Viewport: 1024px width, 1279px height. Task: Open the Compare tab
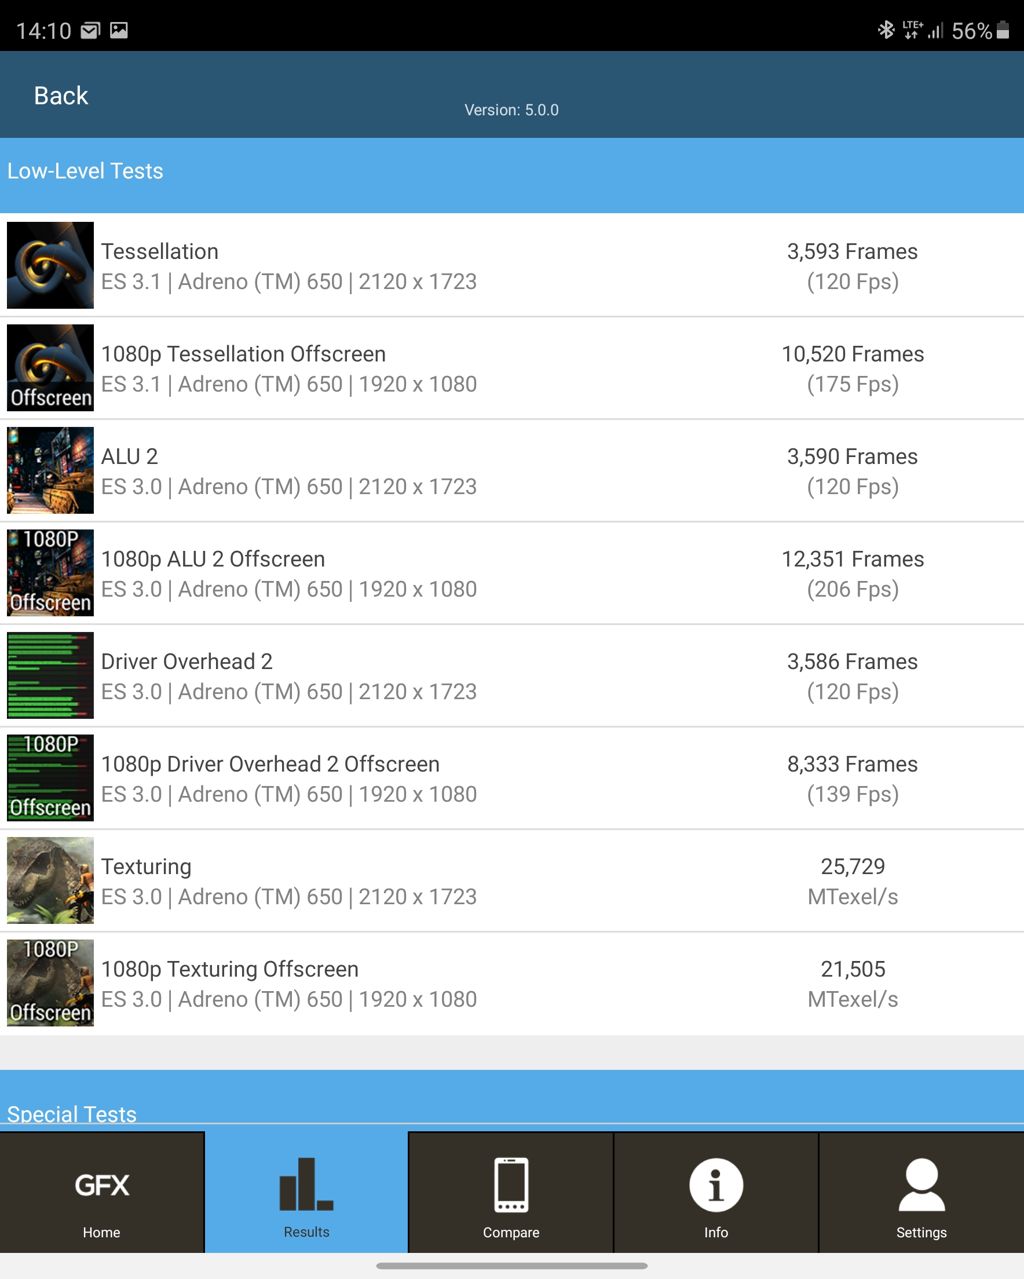(511, 1192)
